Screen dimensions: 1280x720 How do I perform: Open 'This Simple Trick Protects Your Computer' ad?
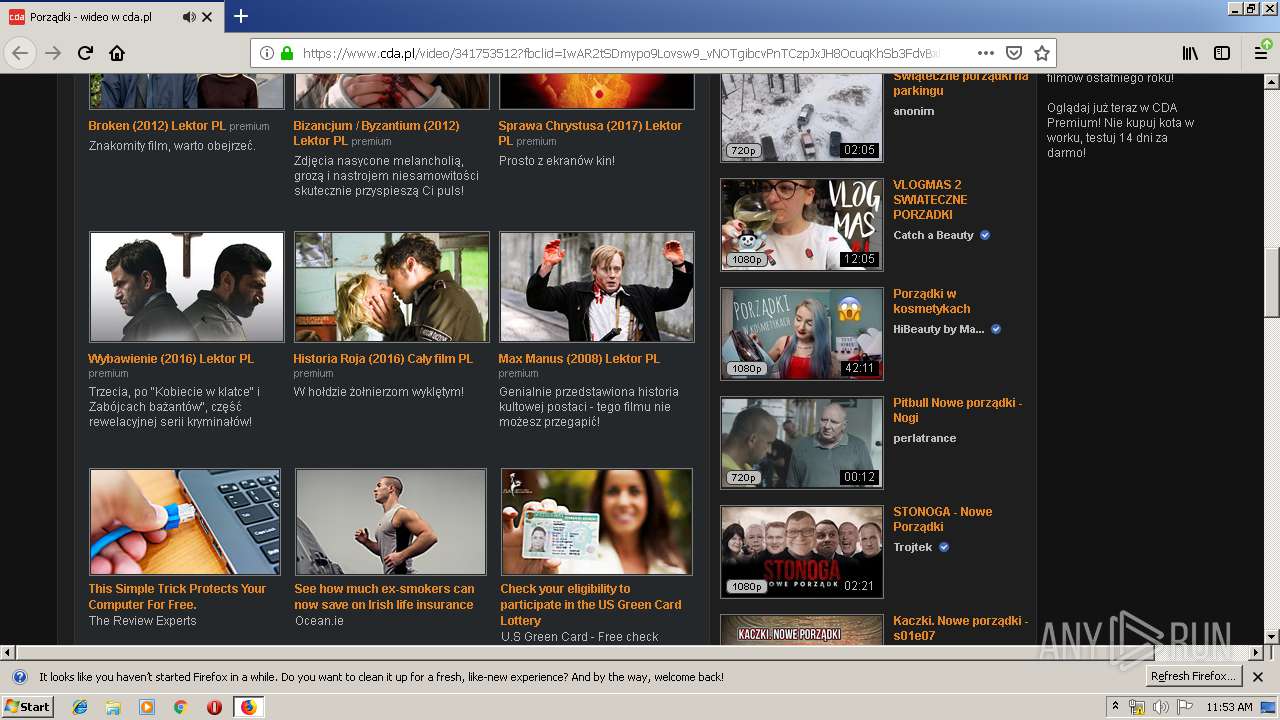[177, 597]
